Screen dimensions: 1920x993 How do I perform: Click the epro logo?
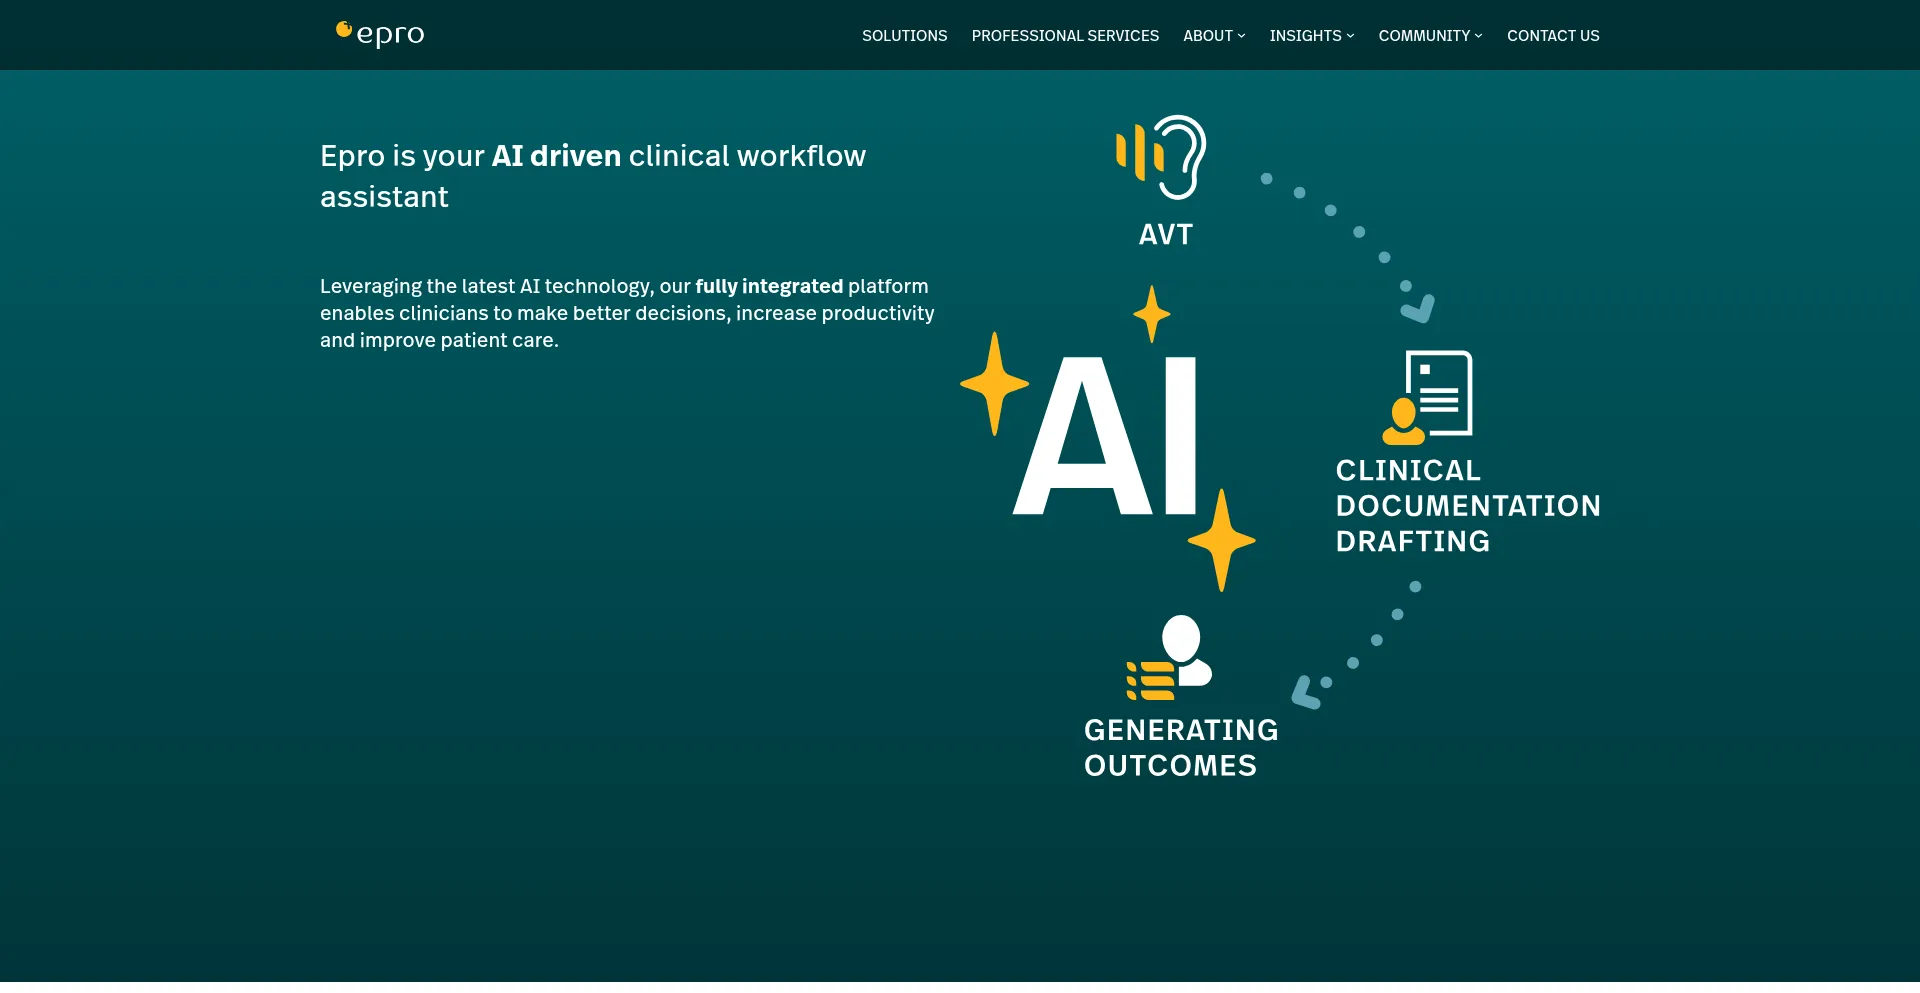(380, 34)
